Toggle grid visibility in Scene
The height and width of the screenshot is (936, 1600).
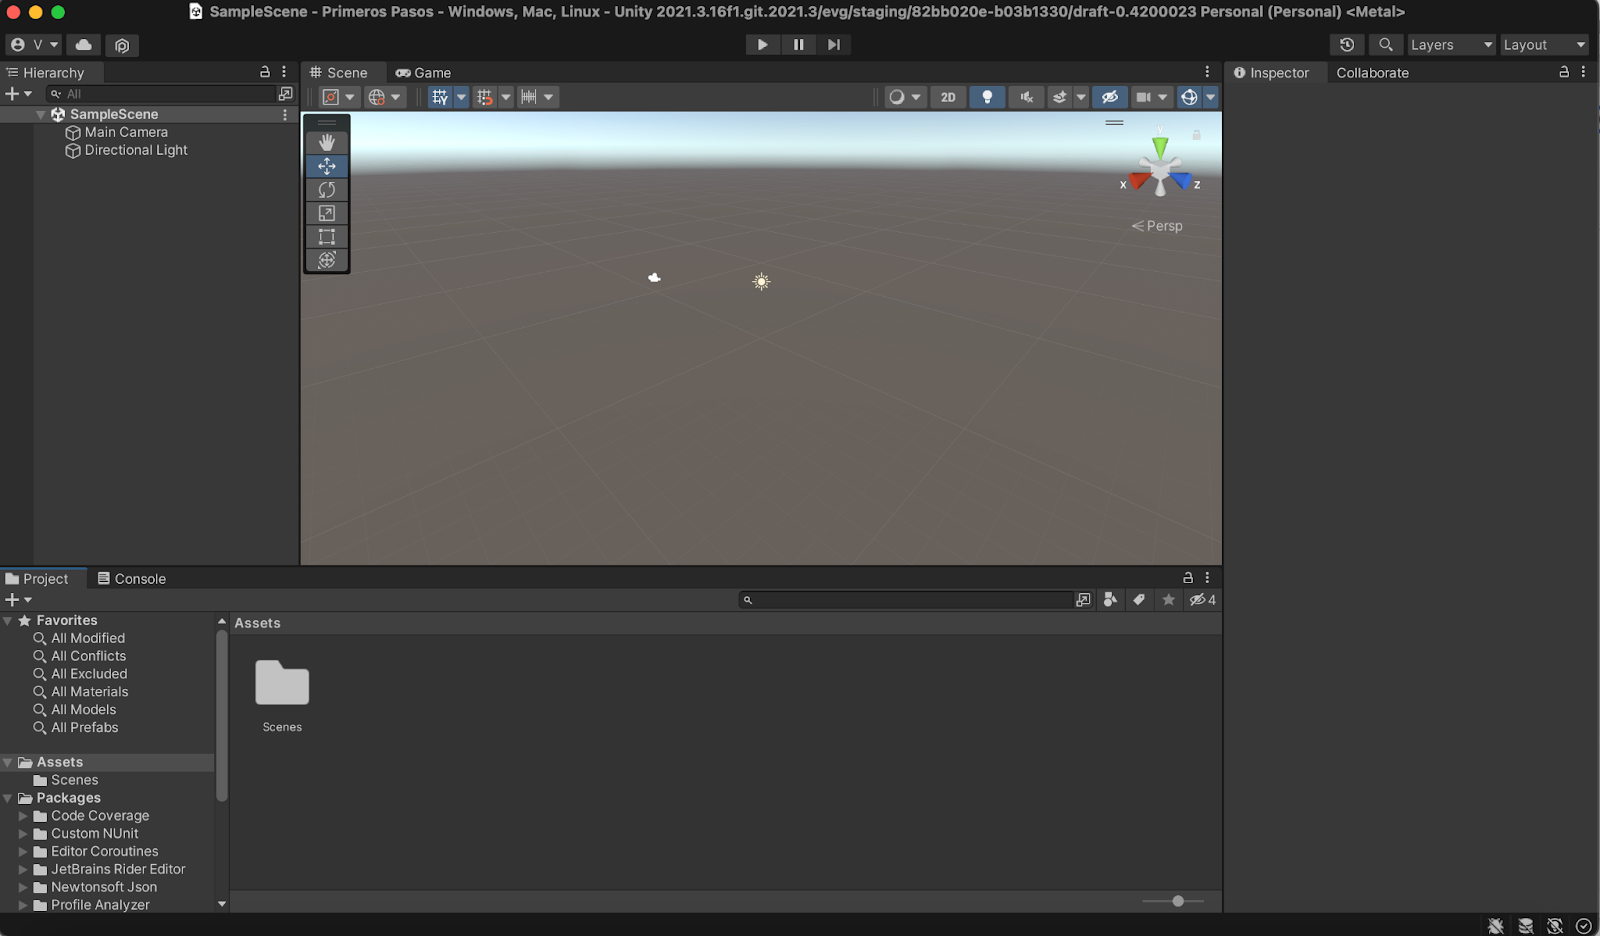[440, 97]
